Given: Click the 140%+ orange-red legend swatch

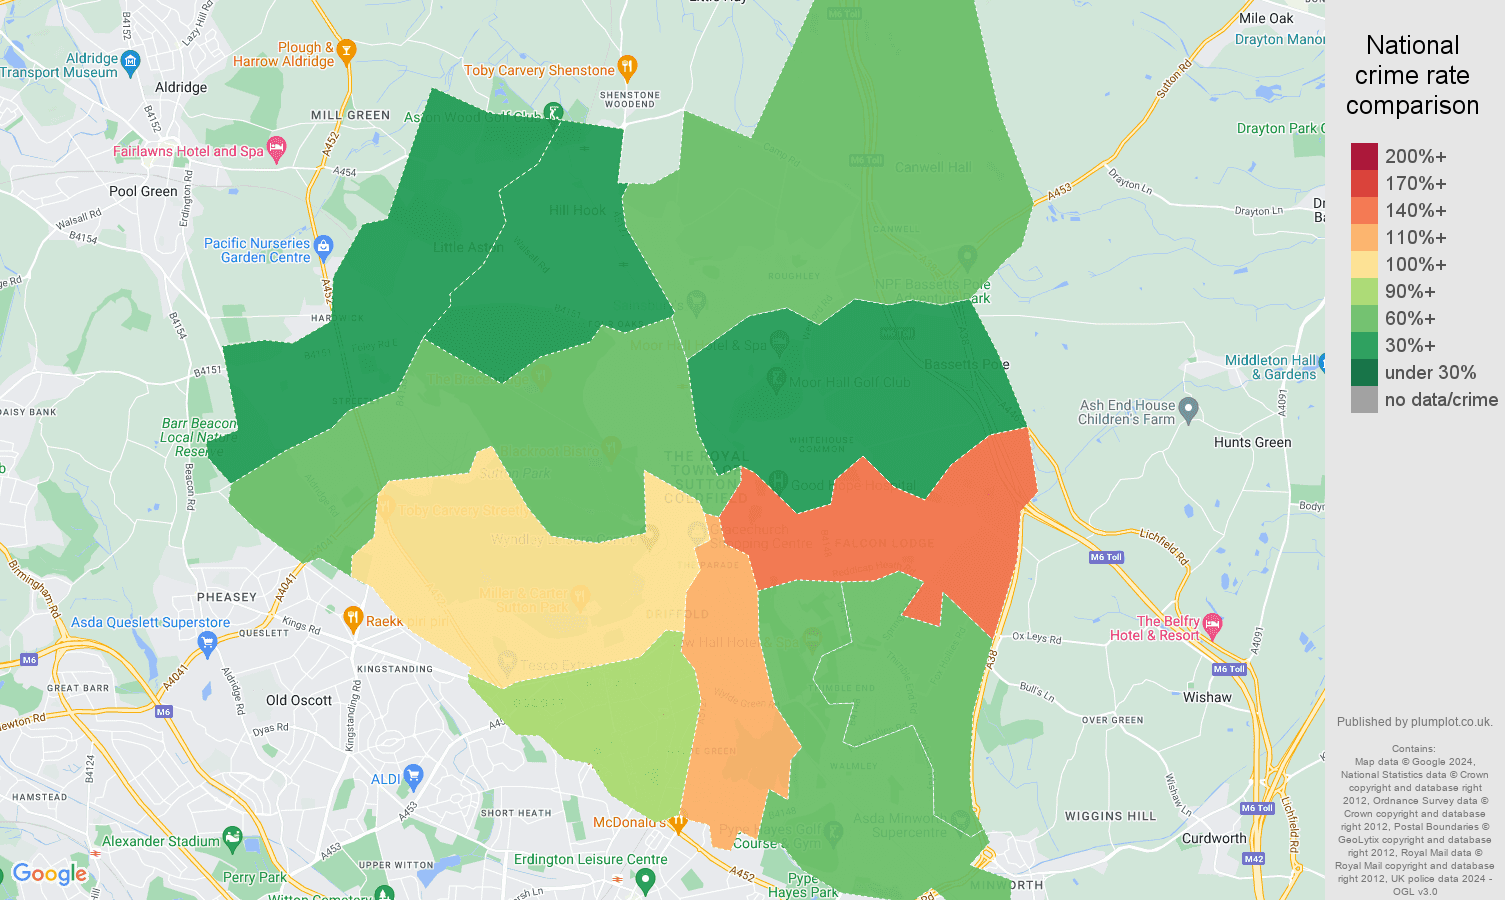Looking at the screenshot, I should point(1364,210).
